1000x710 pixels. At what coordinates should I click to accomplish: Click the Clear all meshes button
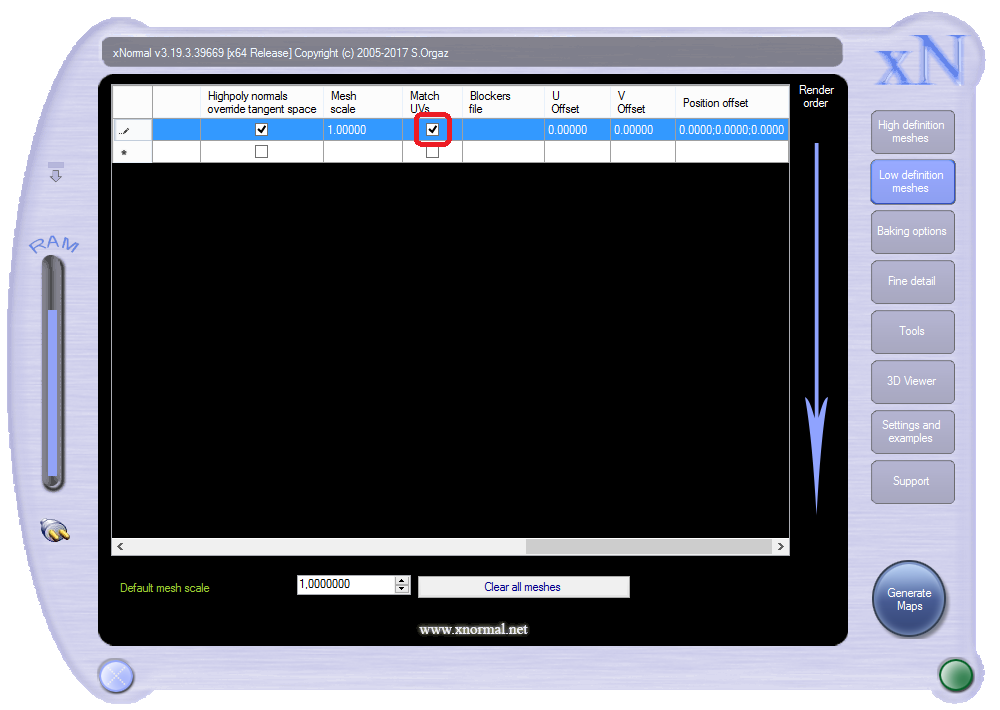(x=523, y=587)
